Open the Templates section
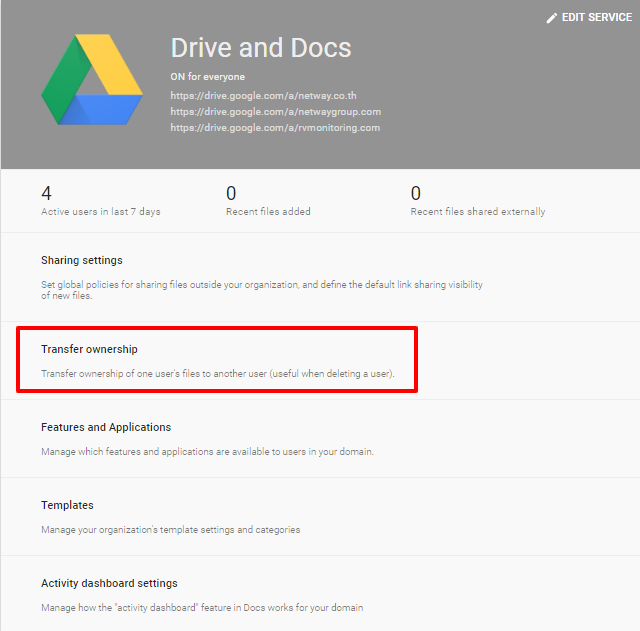Screen dimensions: 640x631 pyautogui.click(x=67, y=505)
